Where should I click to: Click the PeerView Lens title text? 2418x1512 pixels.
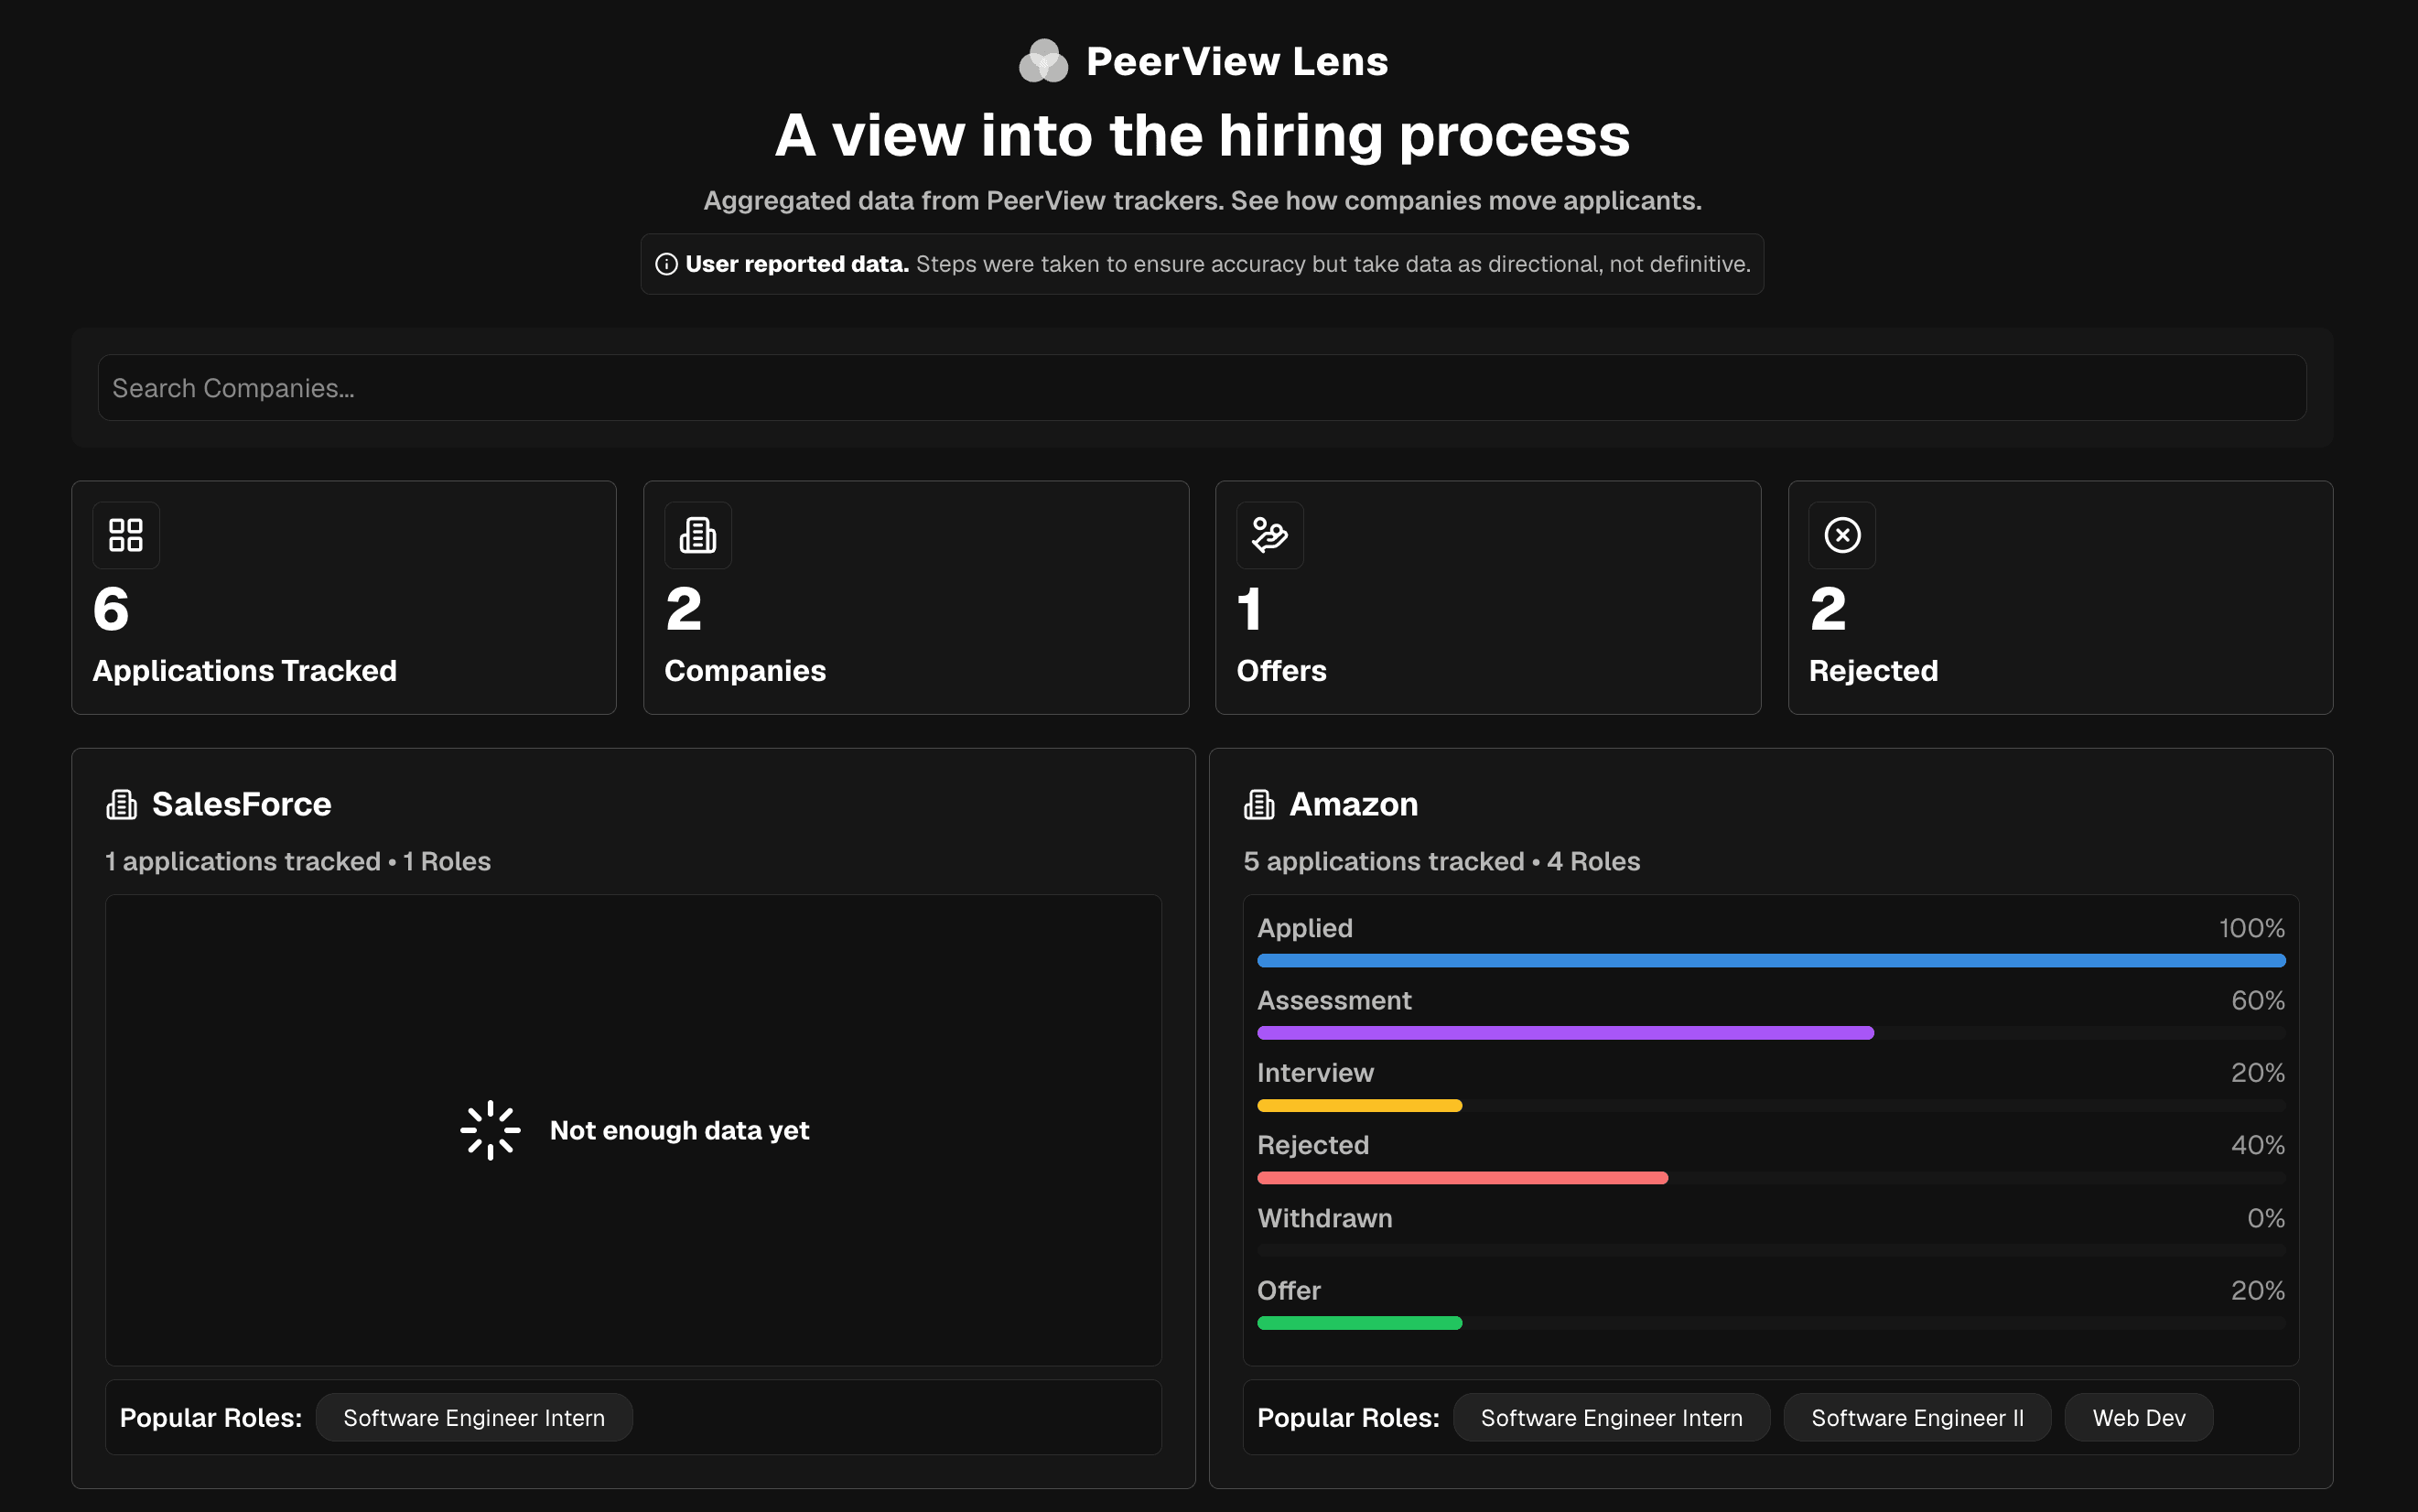pos(1237,61)
